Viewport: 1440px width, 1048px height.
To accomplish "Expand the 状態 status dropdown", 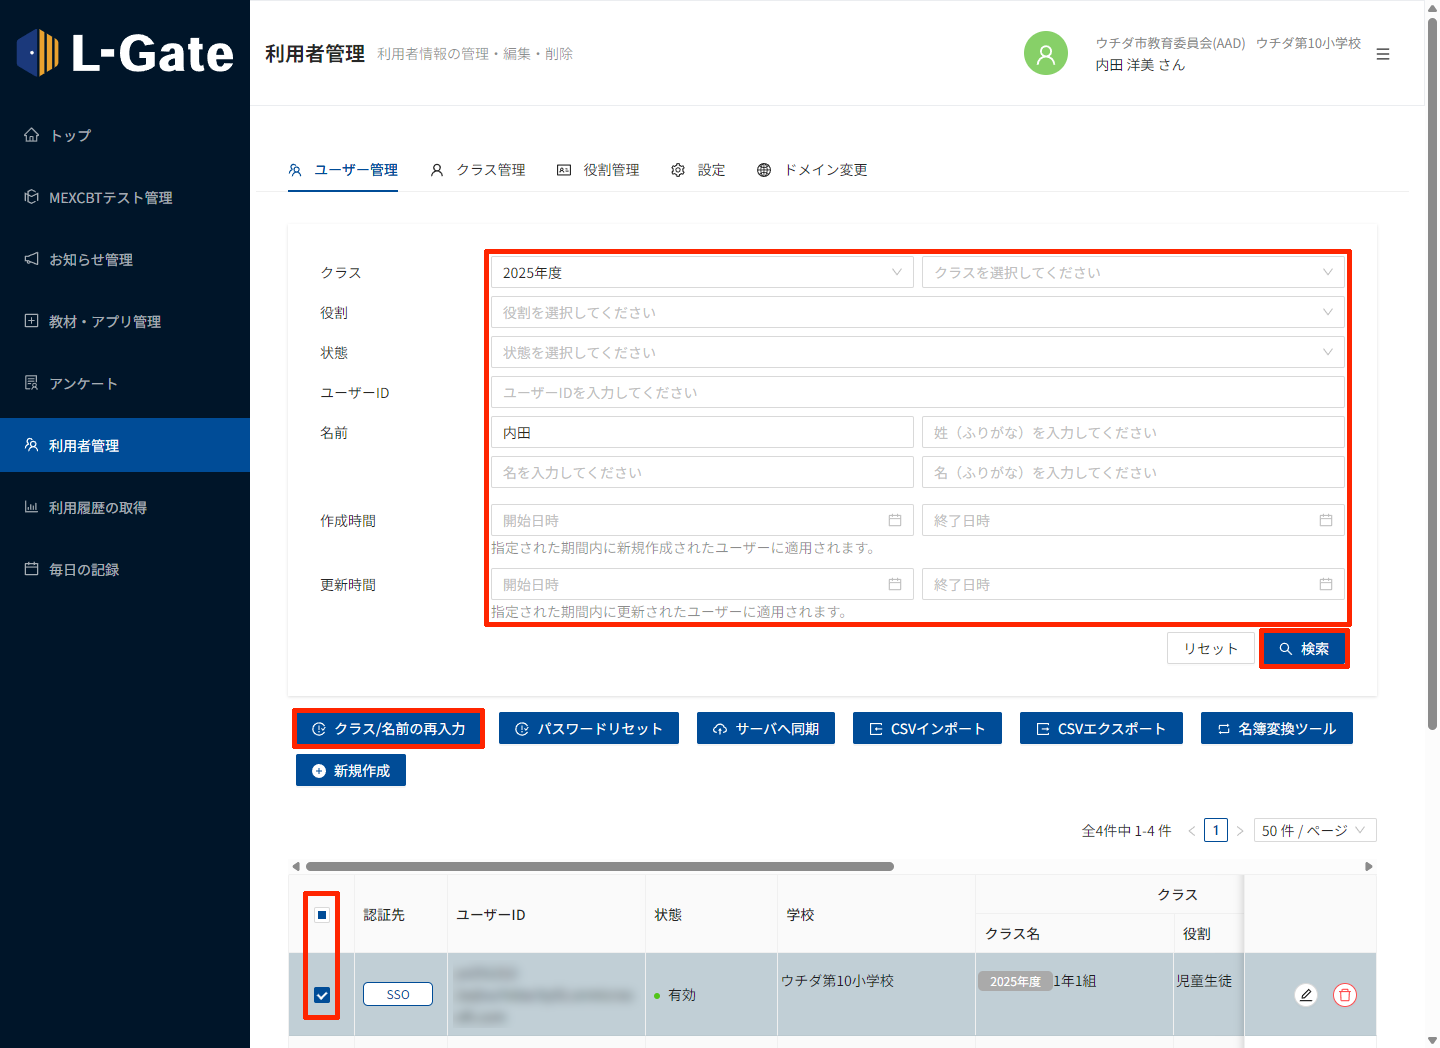I will (x=917, y=353).
